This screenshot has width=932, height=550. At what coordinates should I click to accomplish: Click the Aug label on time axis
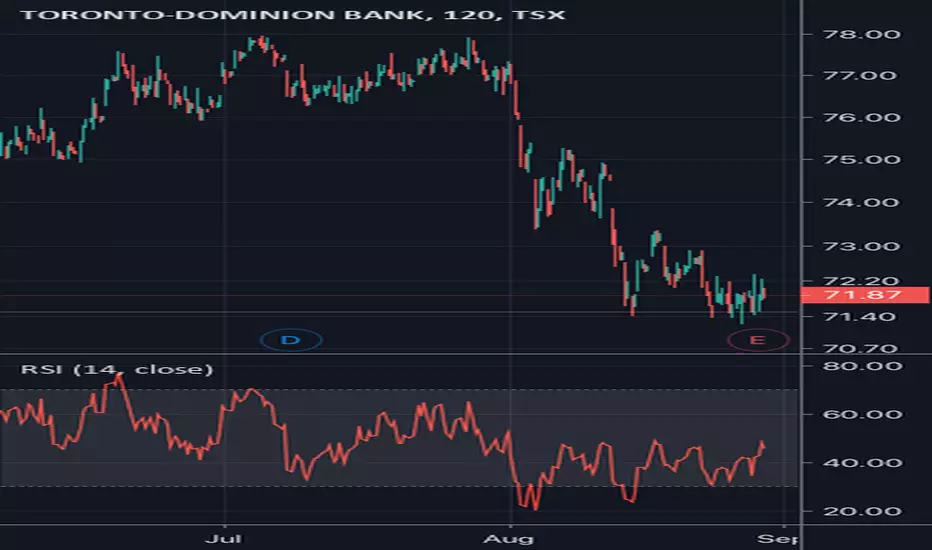pos(509,539)
